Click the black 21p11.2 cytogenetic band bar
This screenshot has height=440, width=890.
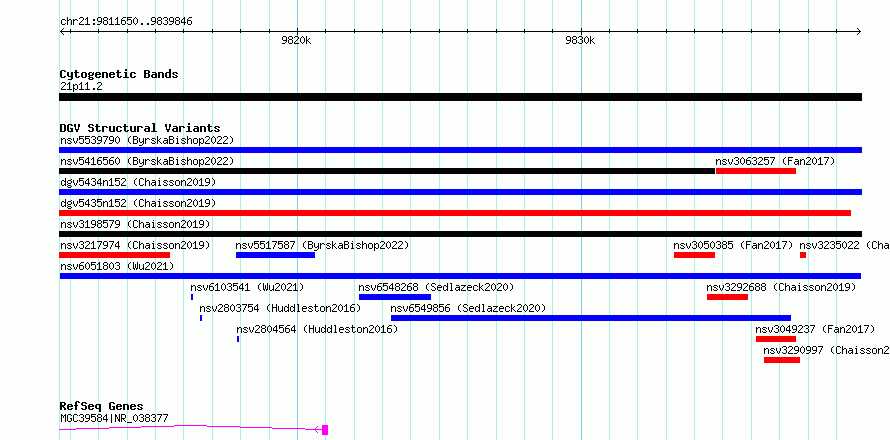click(x=460, y=97)
